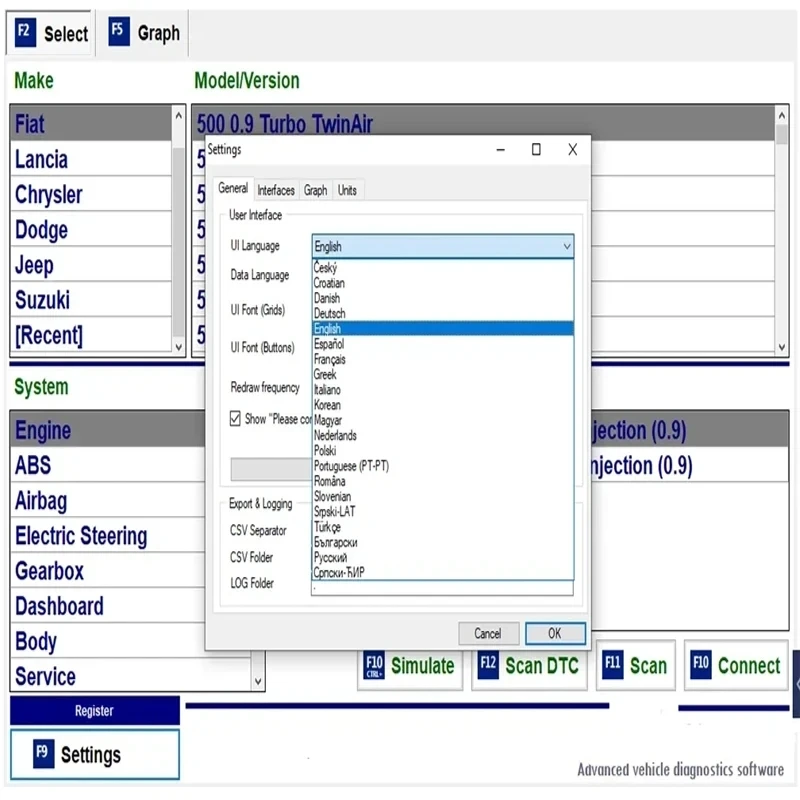Screen dimensions: 800x800
Task: Select Lancia in the Make list
Action: (x=91, y=159)
